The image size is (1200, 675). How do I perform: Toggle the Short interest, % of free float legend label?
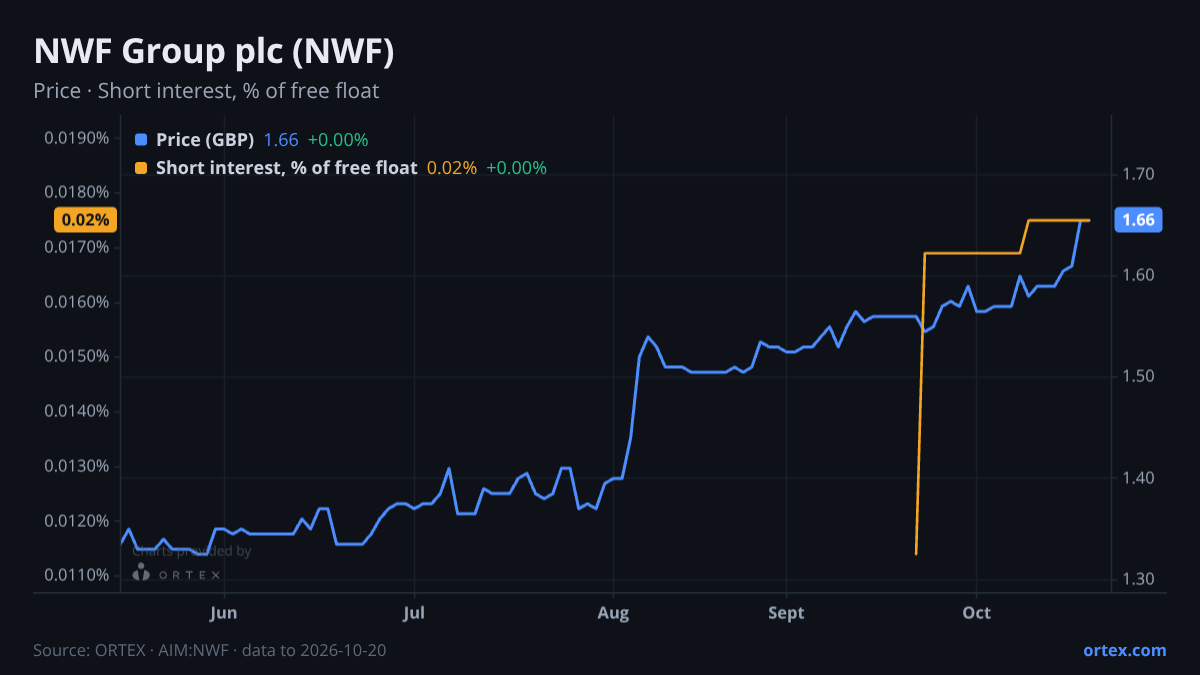(x=286, y=168)
